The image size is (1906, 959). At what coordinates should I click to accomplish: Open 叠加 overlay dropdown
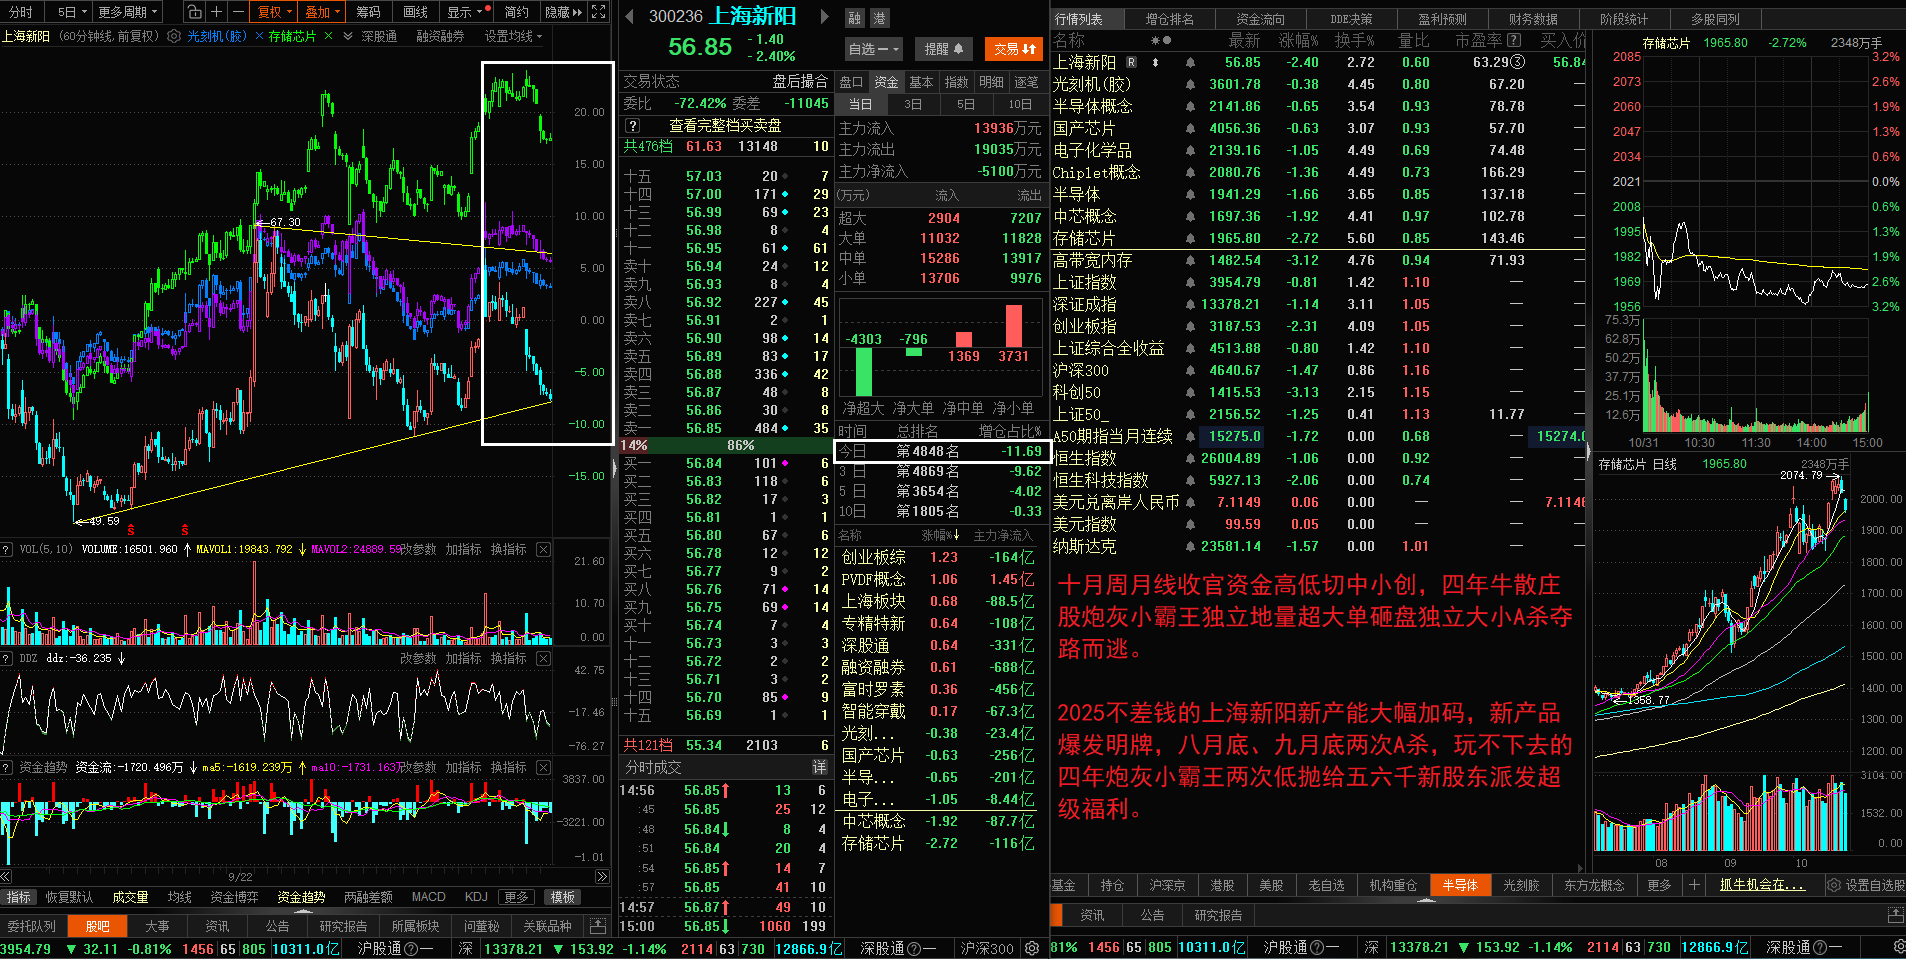tap(322, 12)
